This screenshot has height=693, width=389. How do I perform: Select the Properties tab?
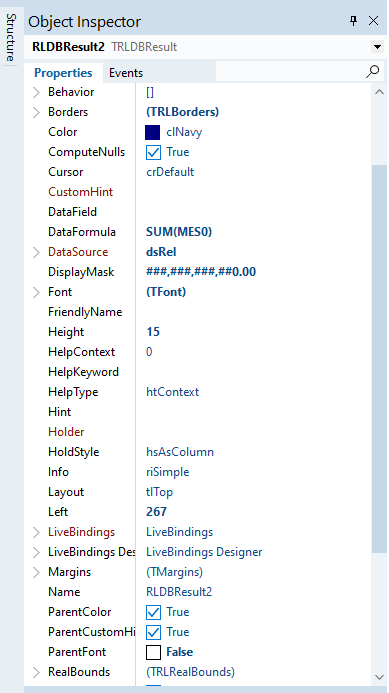tap(63, 73)
